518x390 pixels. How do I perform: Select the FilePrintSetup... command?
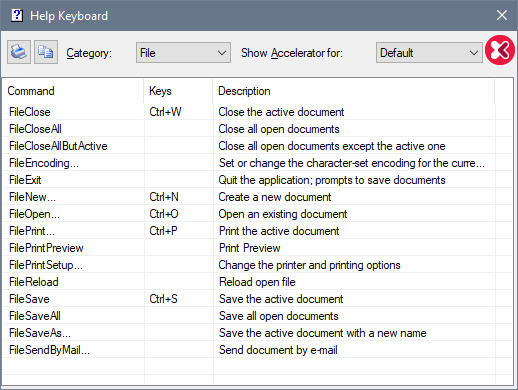pos(46,265)
